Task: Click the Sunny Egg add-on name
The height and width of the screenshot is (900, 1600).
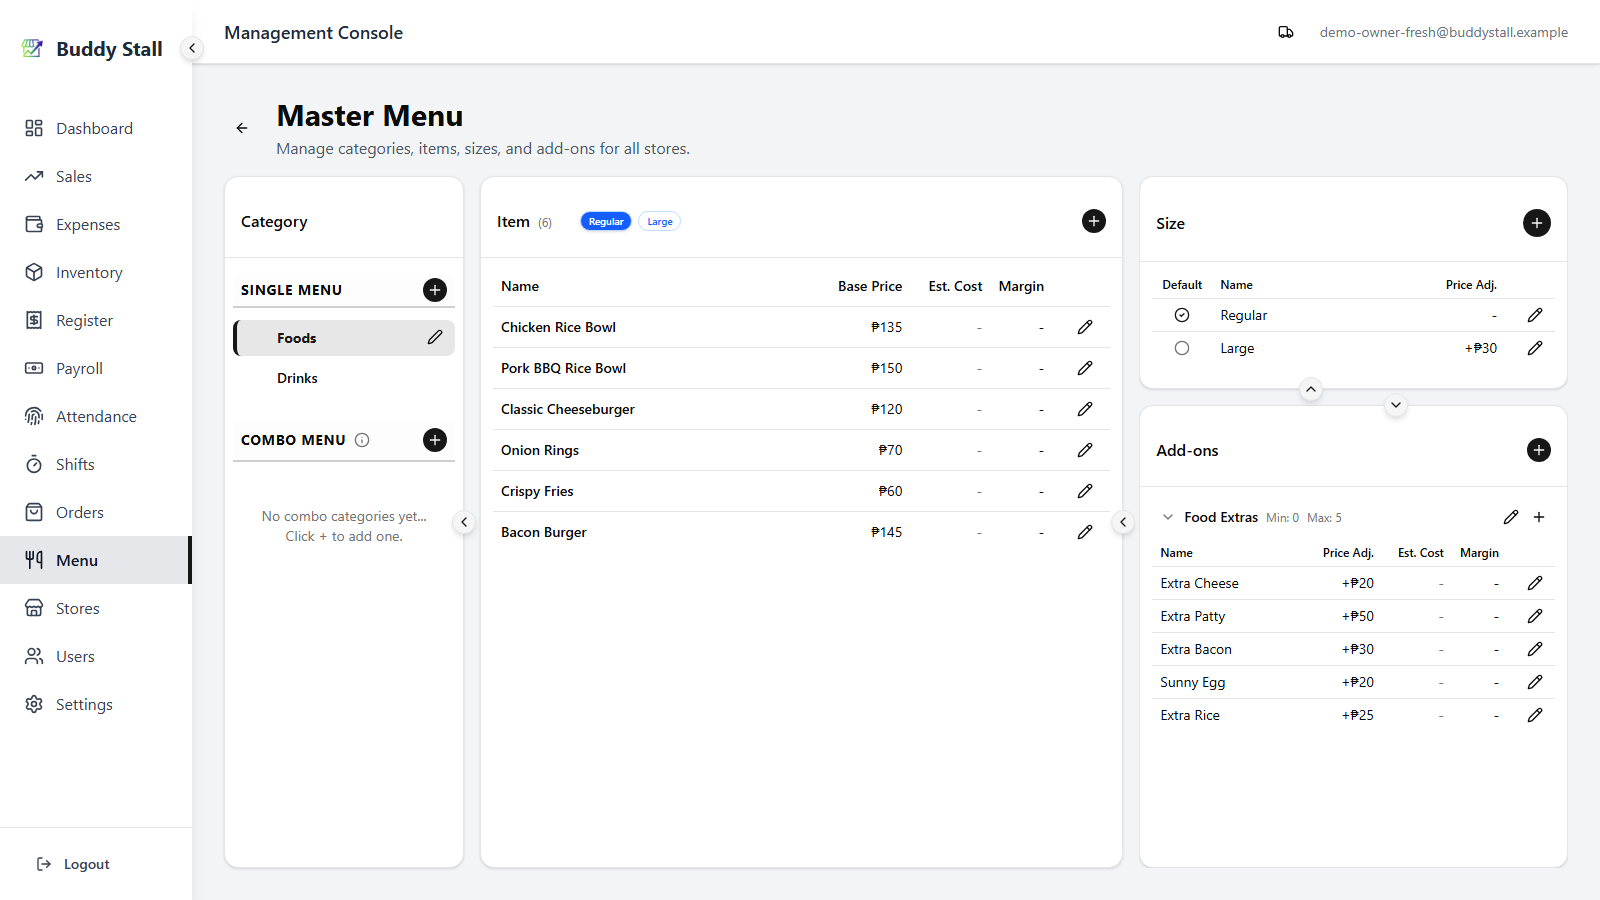Action: coord(1192,682)
